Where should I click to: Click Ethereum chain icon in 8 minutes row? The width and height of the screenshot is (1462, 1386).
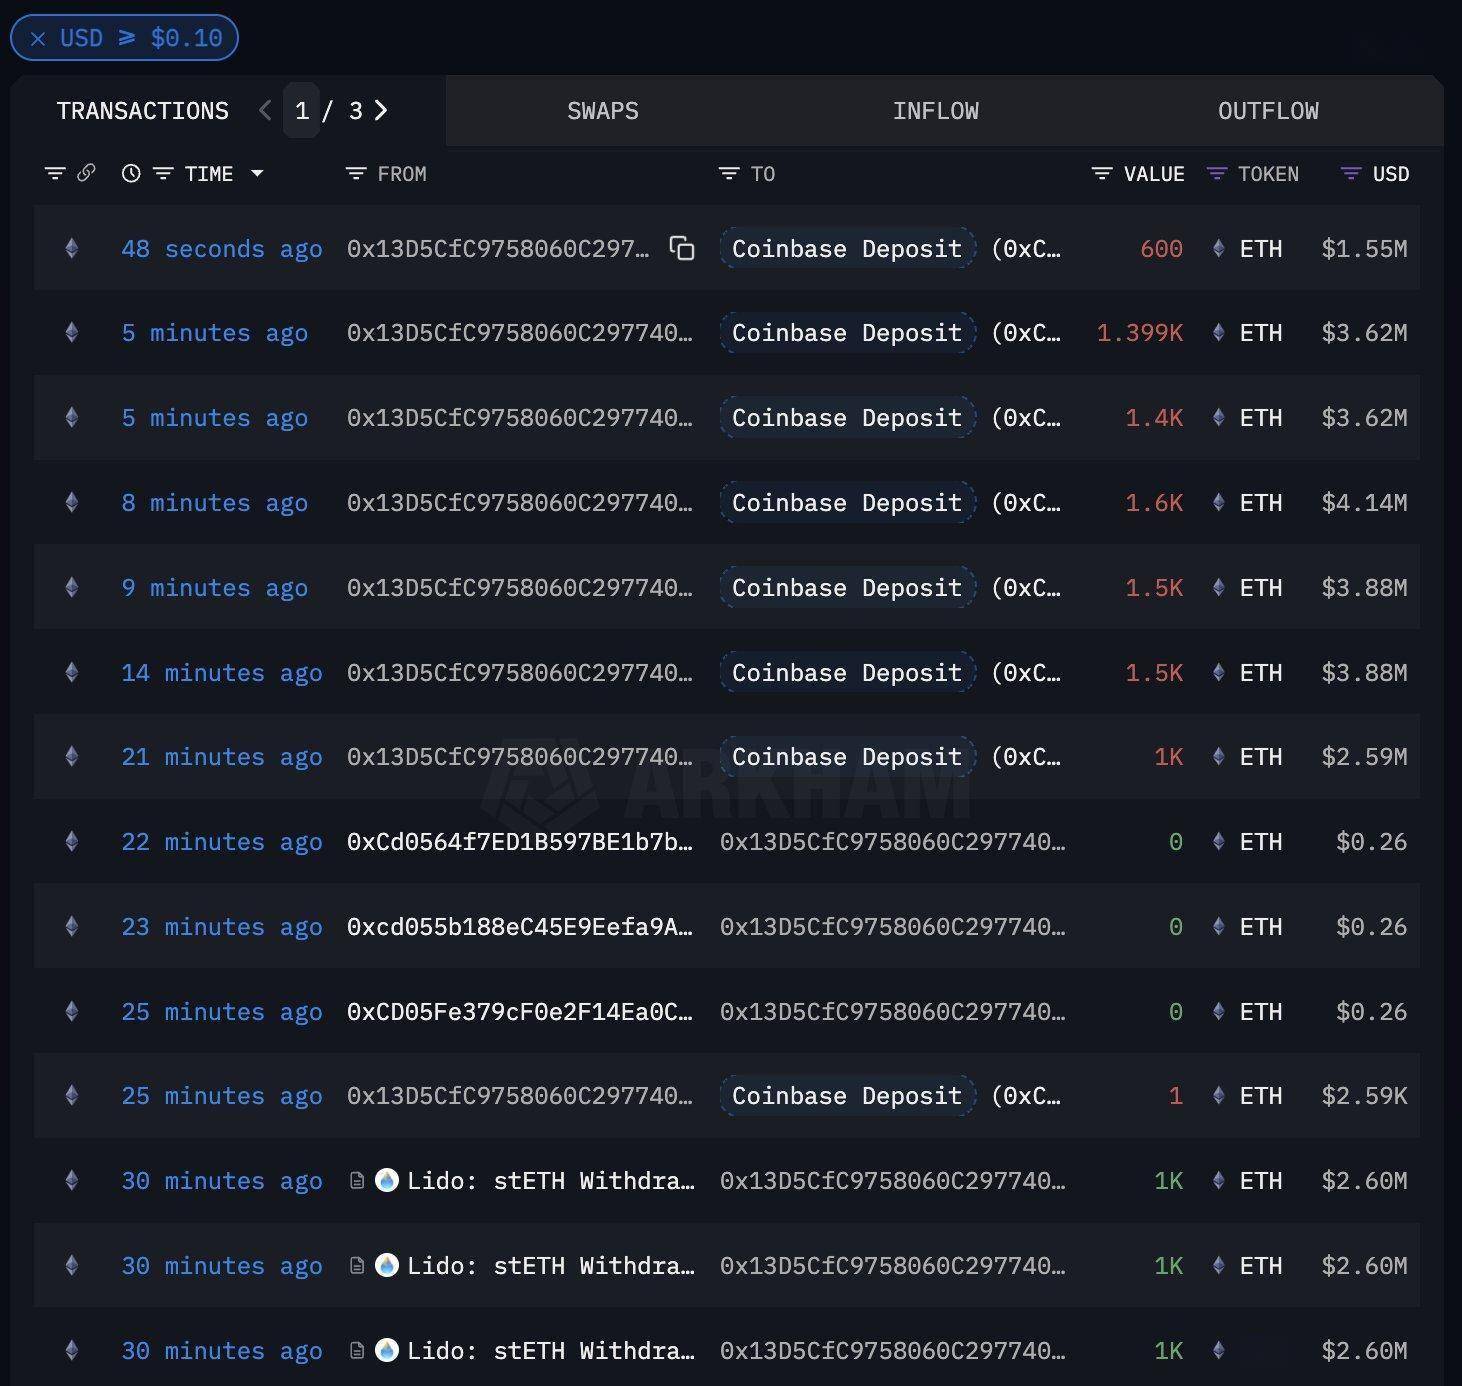[x=71, y=502]
